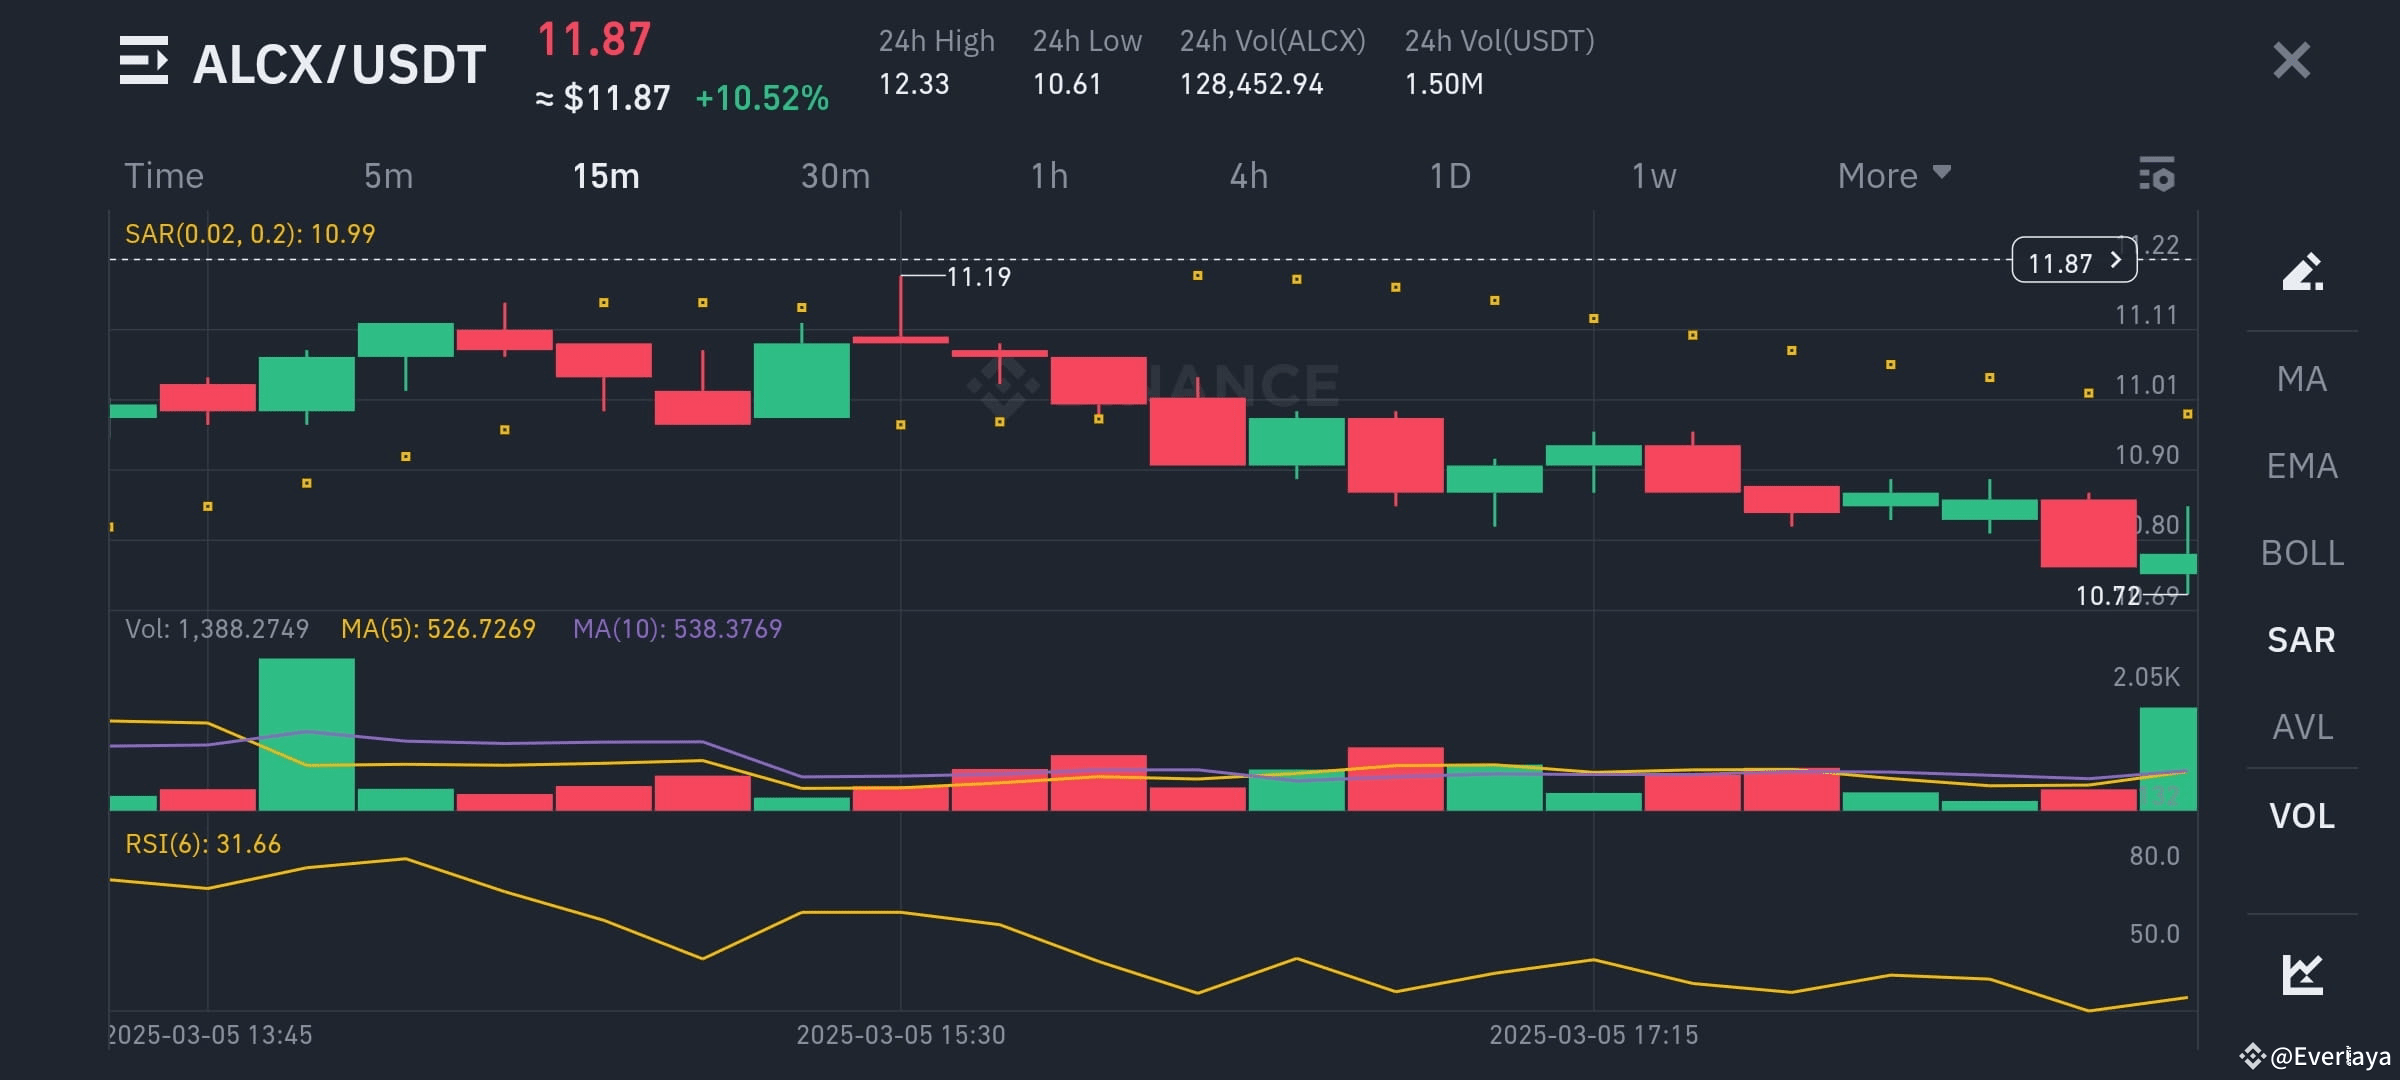Switch to the 1h timeframe tab
This screenshot has width=2400, height=1080.
point(1051,175)
